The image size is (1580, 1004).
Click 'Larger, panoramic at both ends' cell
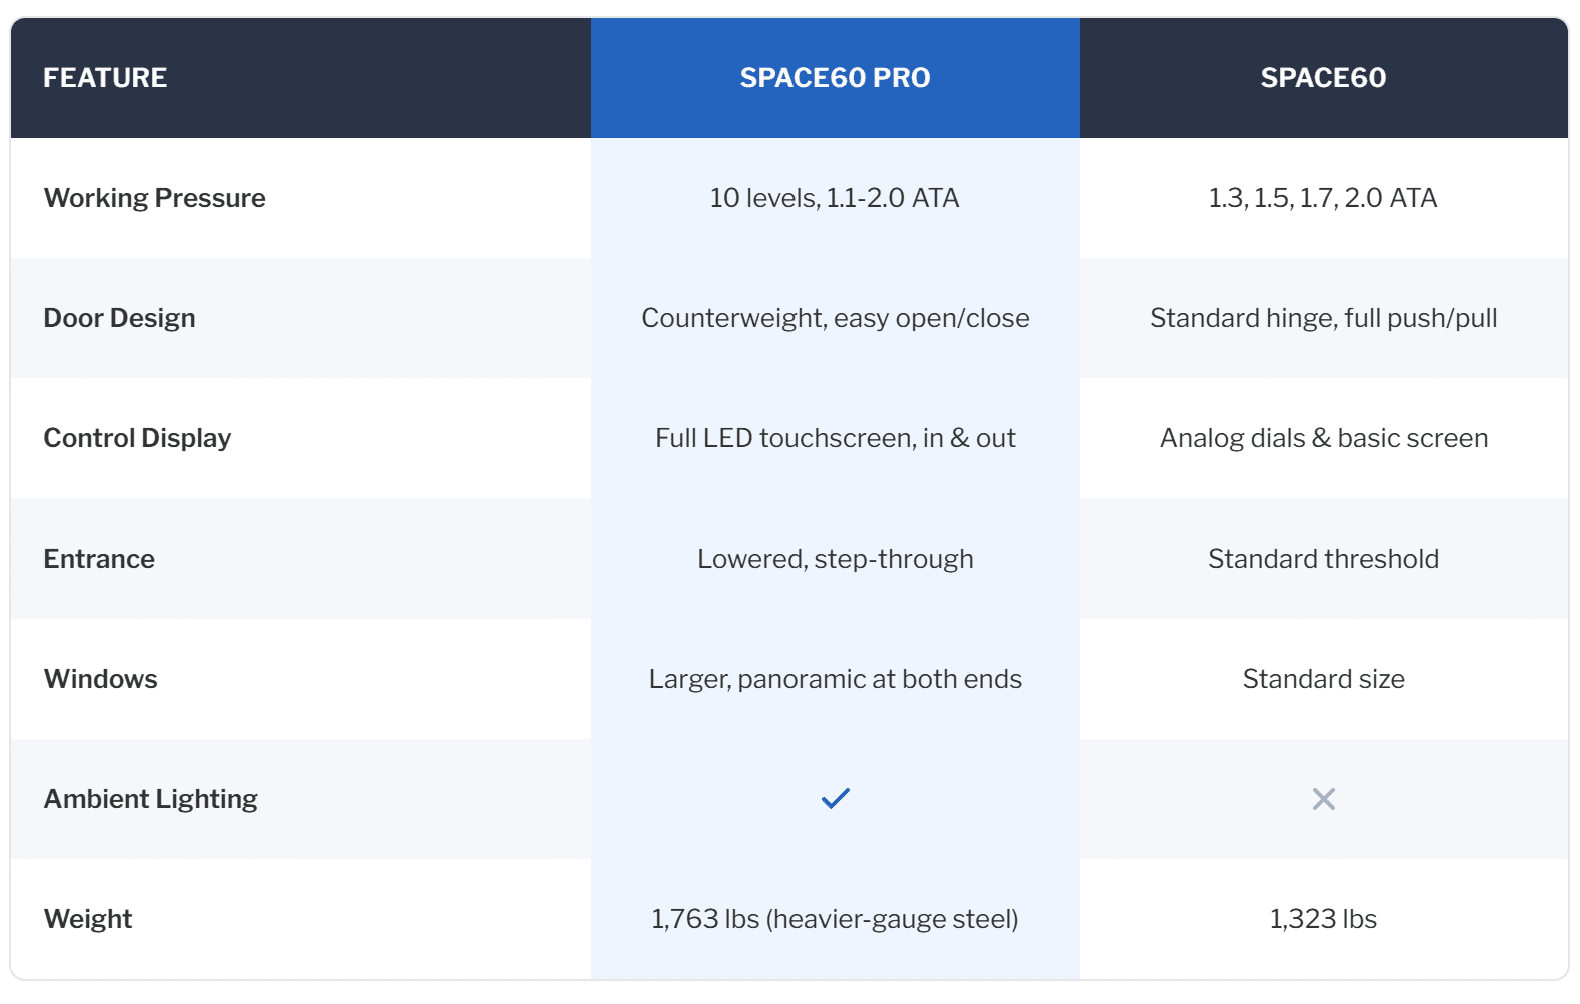(x=835, y=678)
